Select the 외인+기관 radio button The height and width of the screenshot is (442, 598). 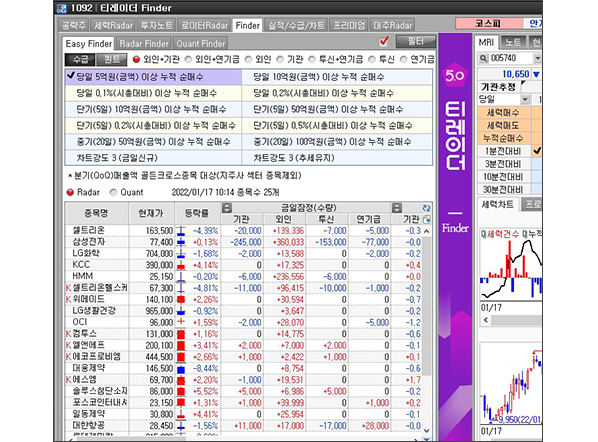coord(136,59)
